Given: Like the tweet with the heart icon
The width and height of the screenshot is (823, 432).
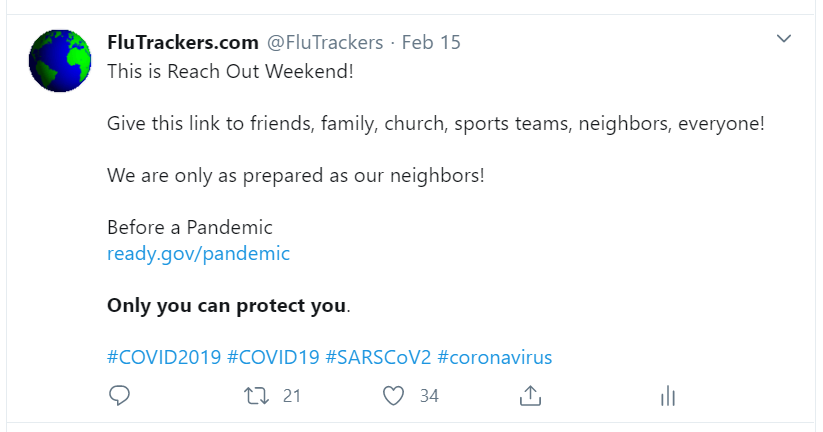Looking at the screenshot, I should coord(393,396).
